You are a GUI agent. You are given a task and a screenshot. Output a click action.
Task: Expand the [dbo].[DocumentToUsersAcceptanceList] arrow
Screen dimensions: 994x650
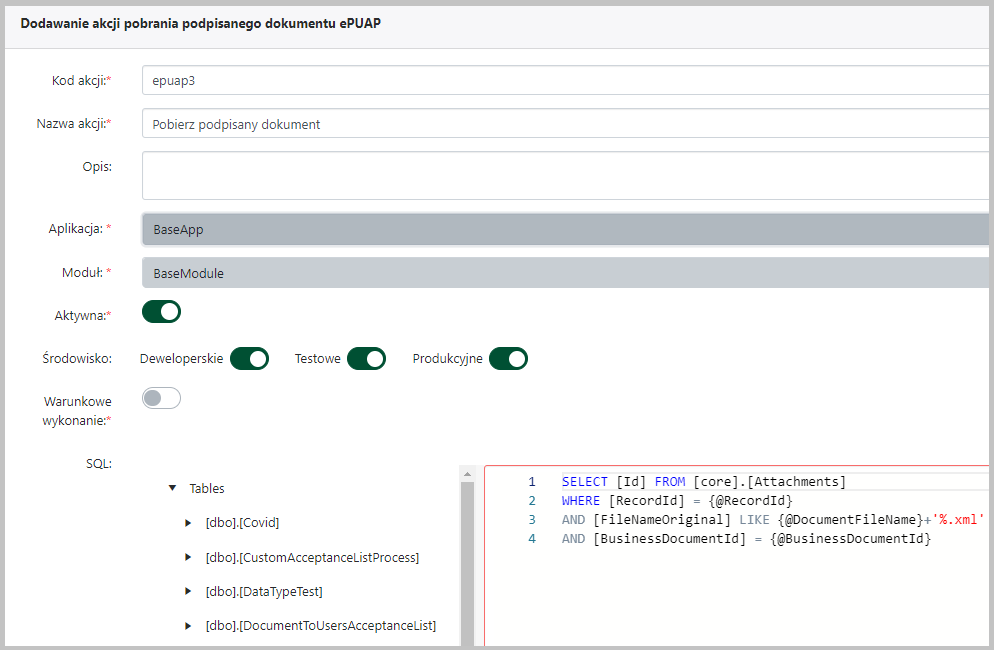(x=188, y=626)
